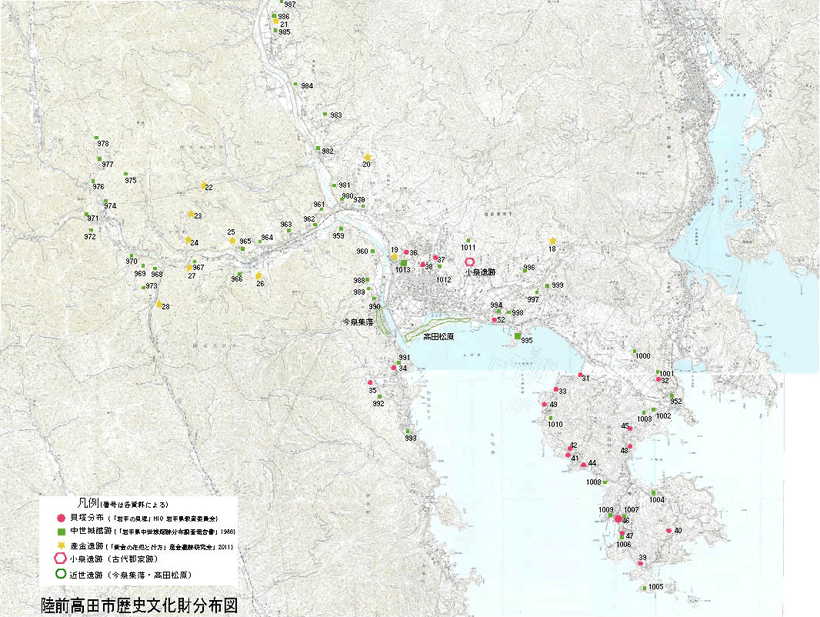This screenshot has width=820, height=617.
Task: Select the large green square marker 1013
Action: click(x=404, y=263)
